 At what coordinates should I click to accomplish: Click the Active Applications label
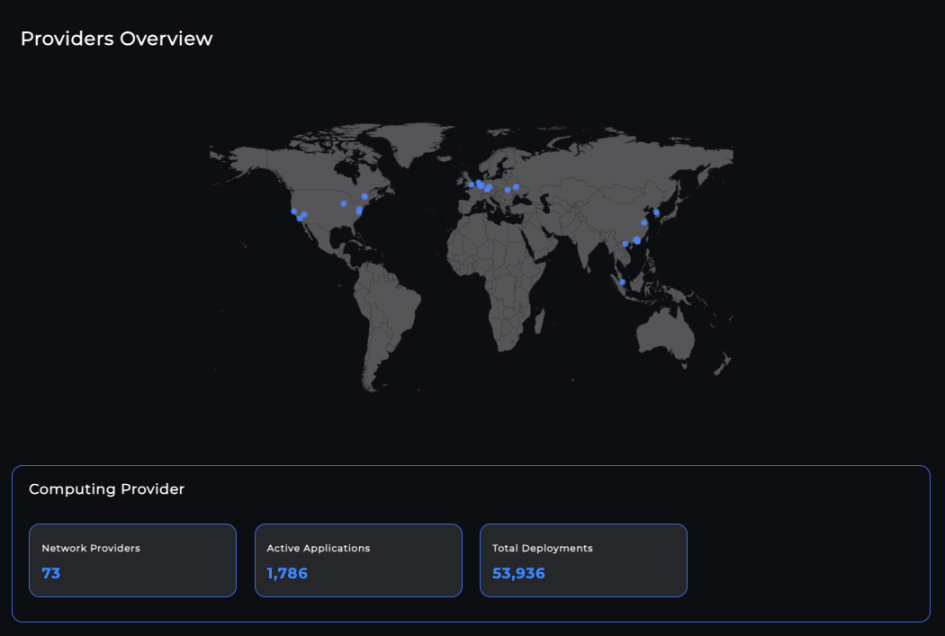[x=318, y=548]
